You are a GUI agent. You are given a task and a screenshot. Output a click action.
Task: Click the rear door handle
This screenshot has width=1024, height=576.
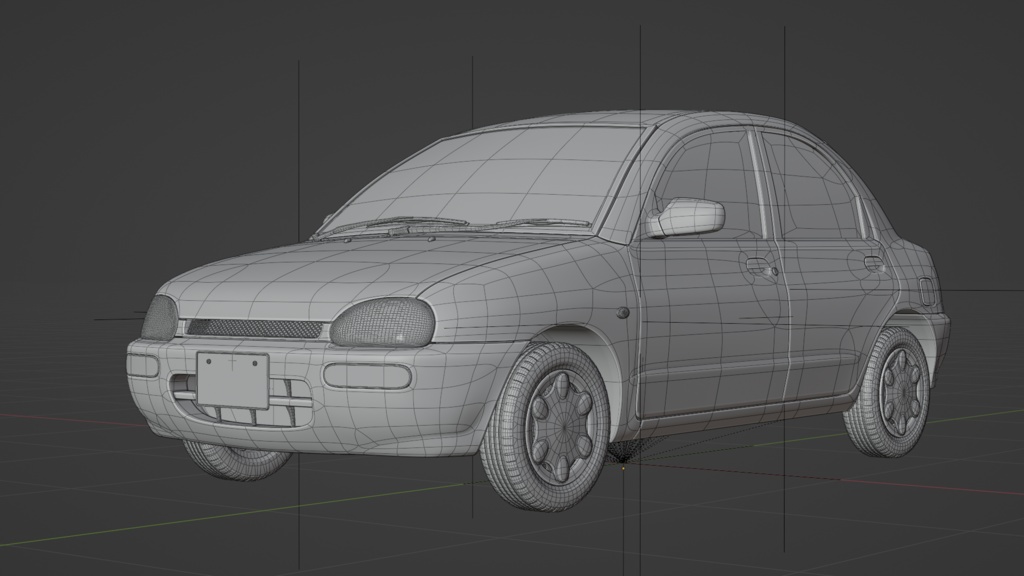pyautogui.click(x=874, y=264)
